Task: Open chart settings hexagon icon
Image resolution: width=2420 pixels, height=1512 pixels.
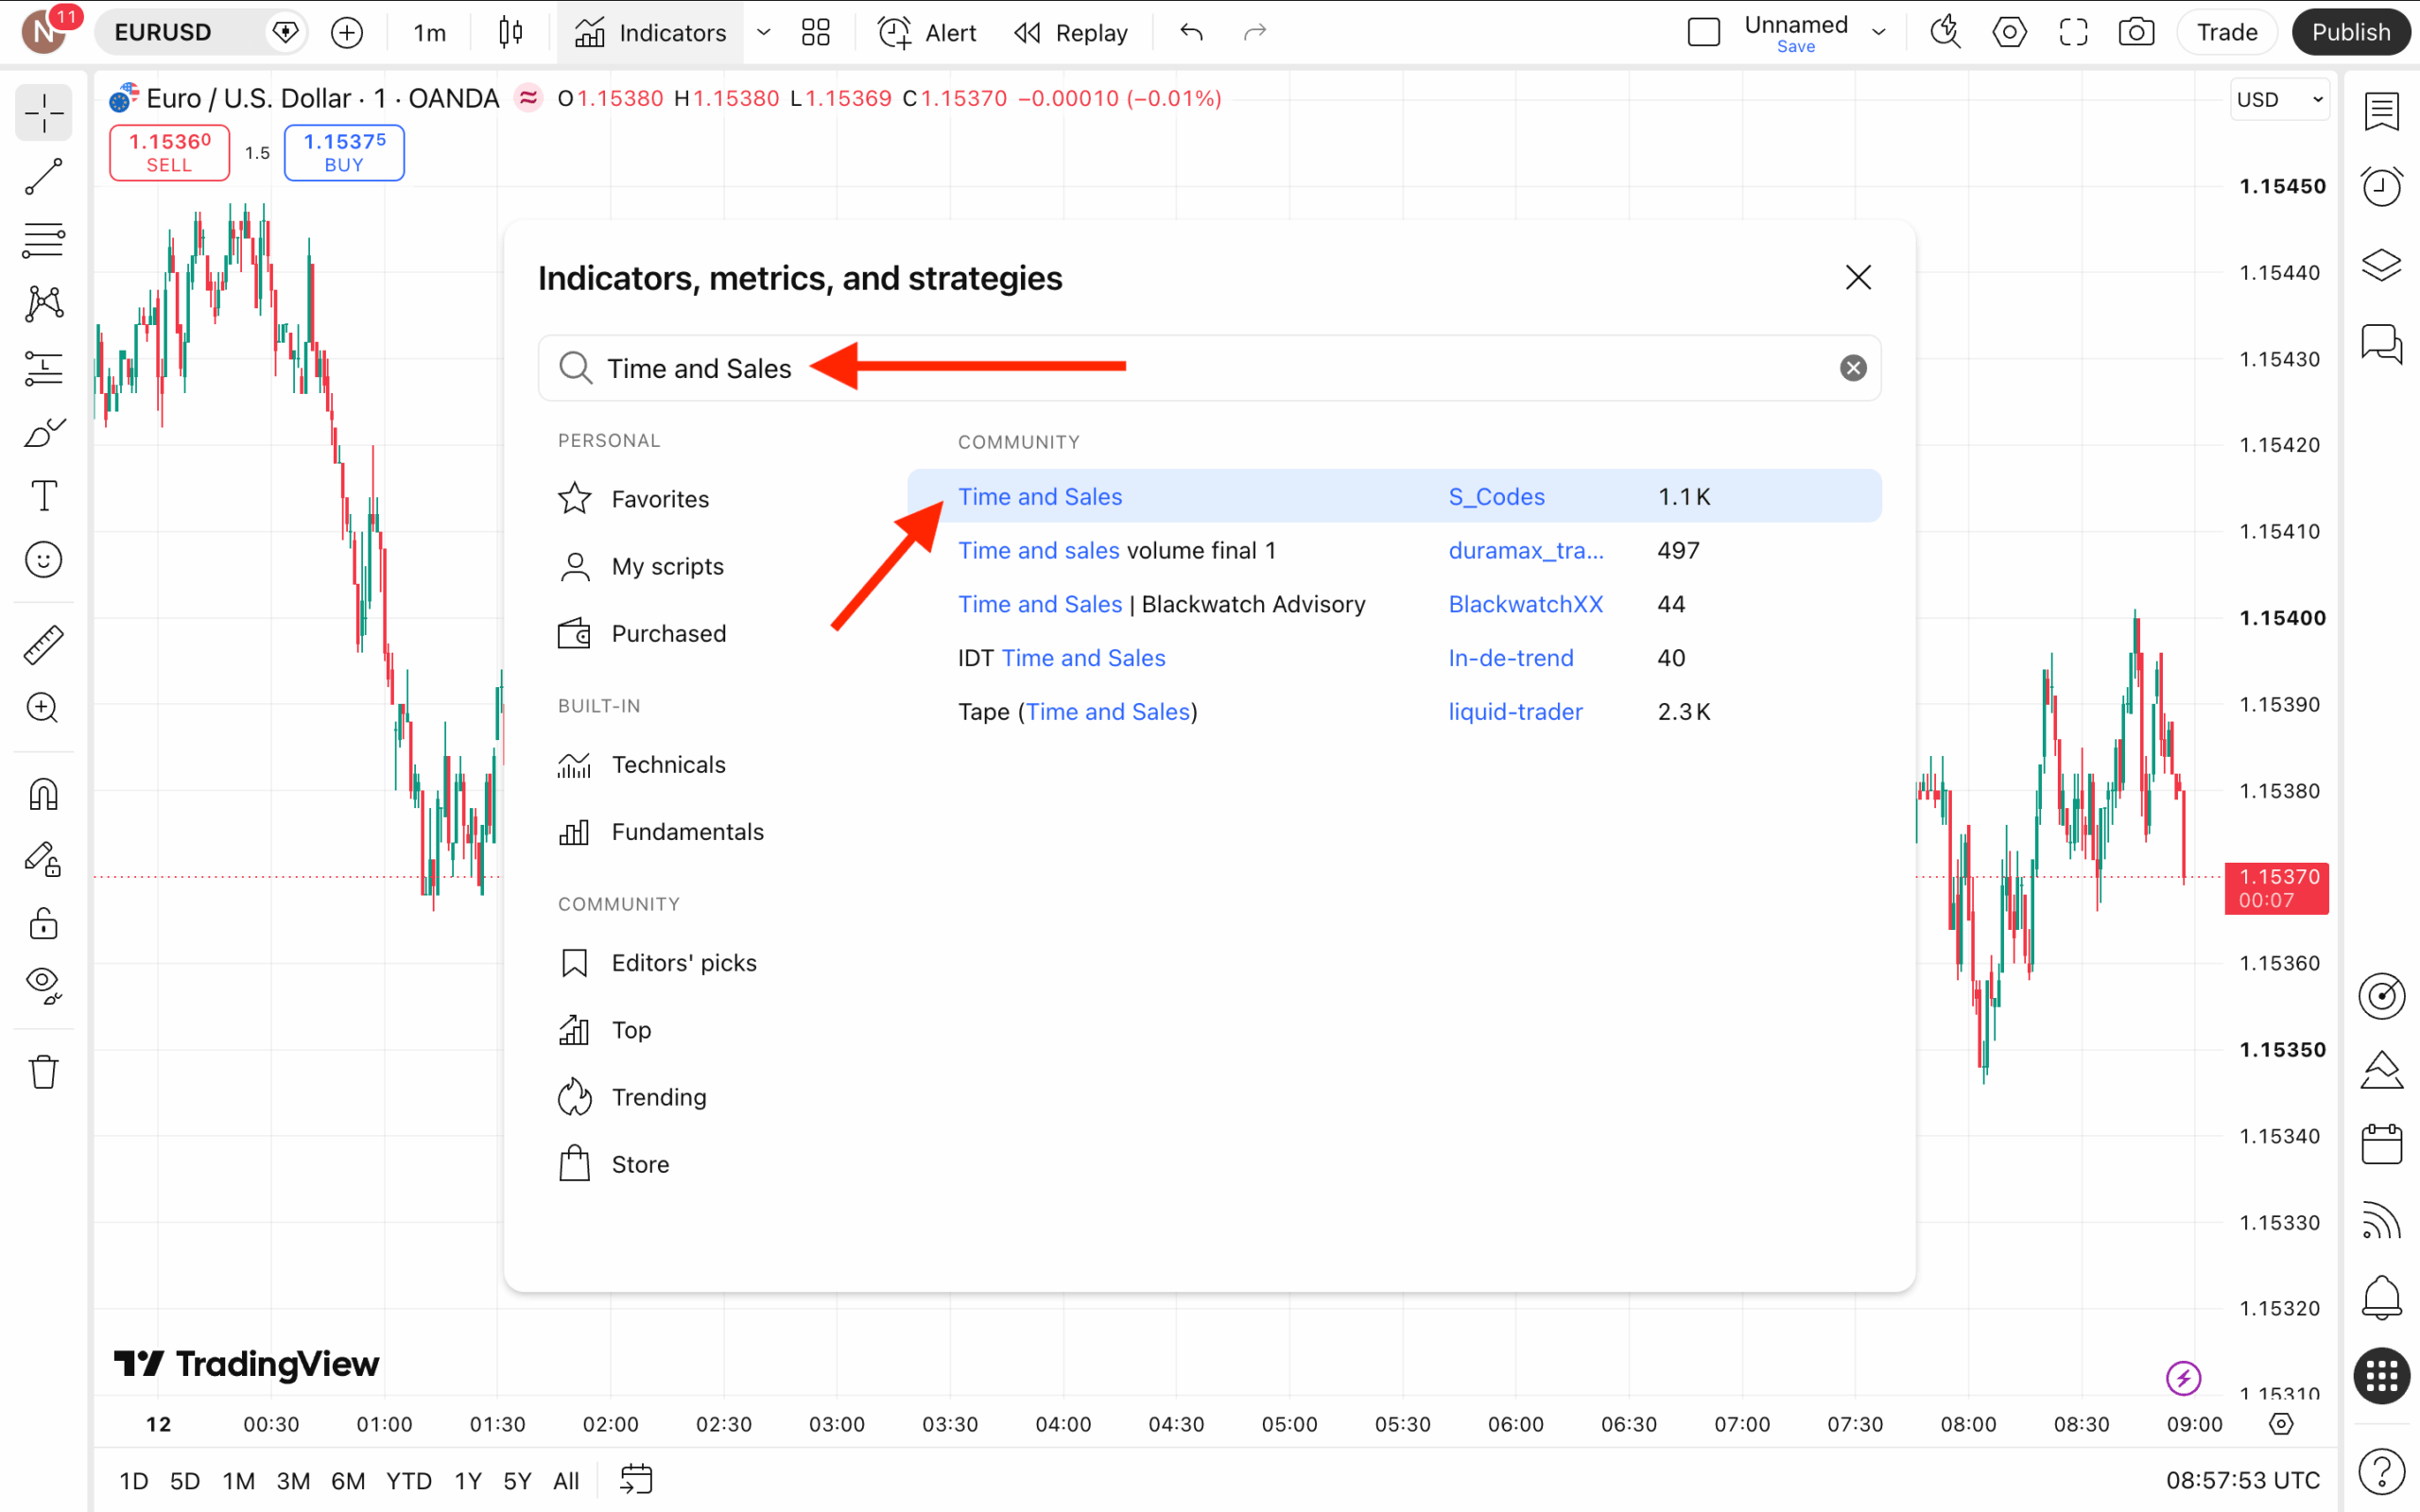Action: point(2009,32)
